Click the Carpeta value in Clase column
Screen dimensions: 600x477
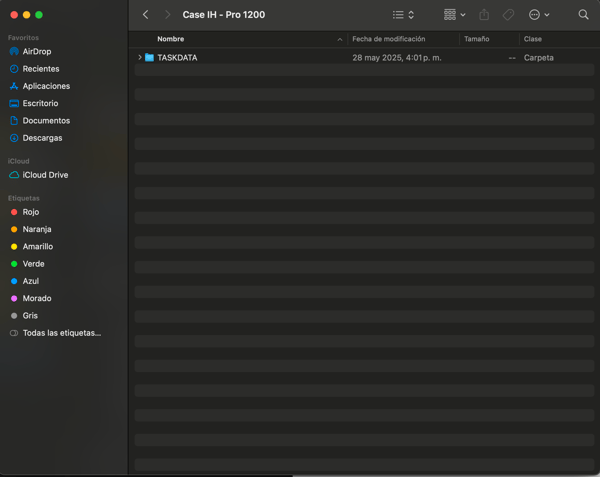pos(538,58)
